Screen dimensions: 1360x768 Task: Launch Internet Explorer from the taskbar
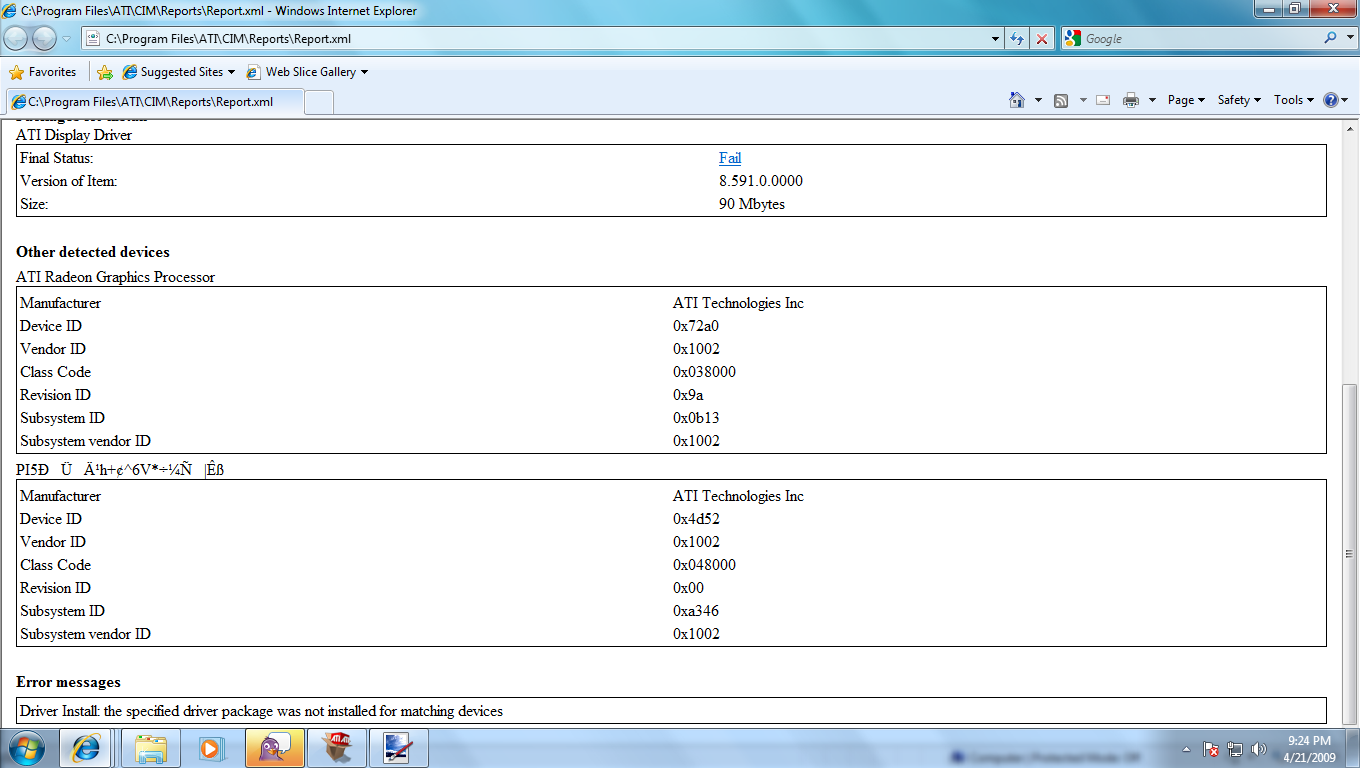[x=85, y=748]
